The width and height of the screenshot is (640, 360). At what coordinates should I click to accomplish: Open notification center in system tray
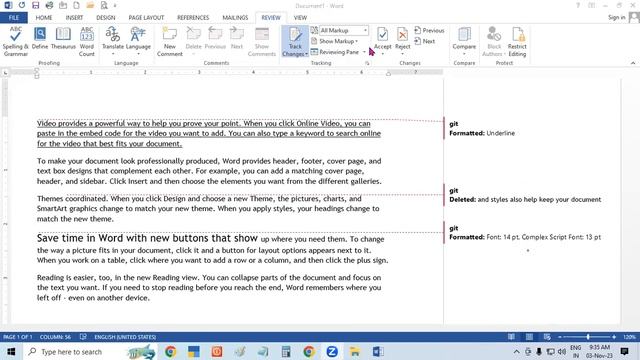click(x=624, y=351)
